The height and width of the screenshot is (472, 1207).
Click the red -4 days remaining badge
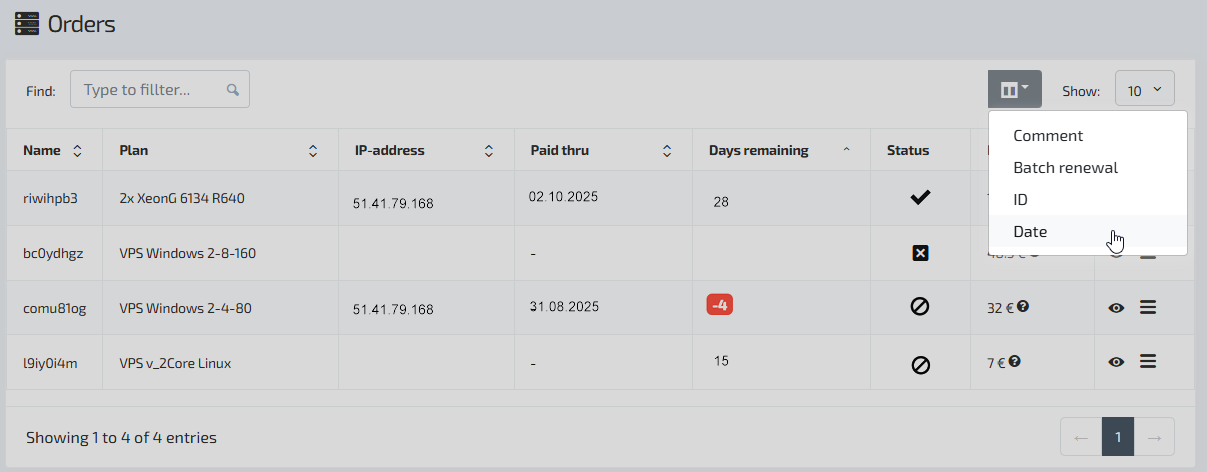click(x=720, y=305)
